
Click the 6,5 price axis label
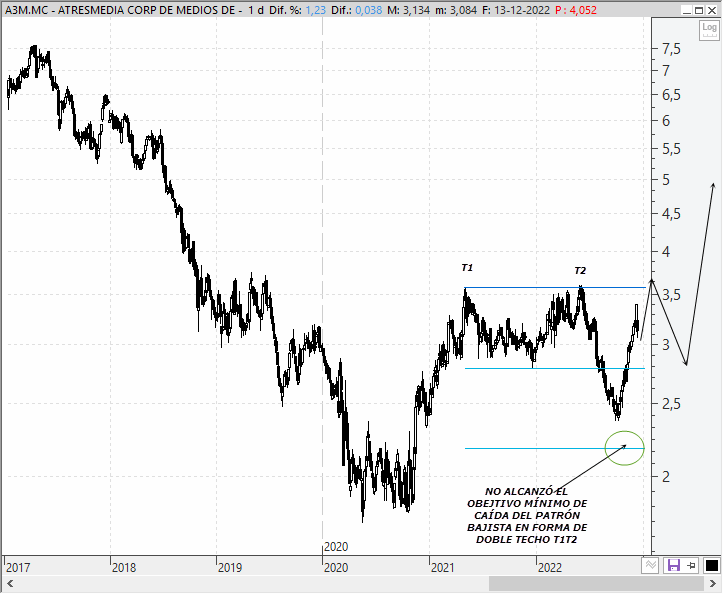pyautogui.click(x=671, y=95)
